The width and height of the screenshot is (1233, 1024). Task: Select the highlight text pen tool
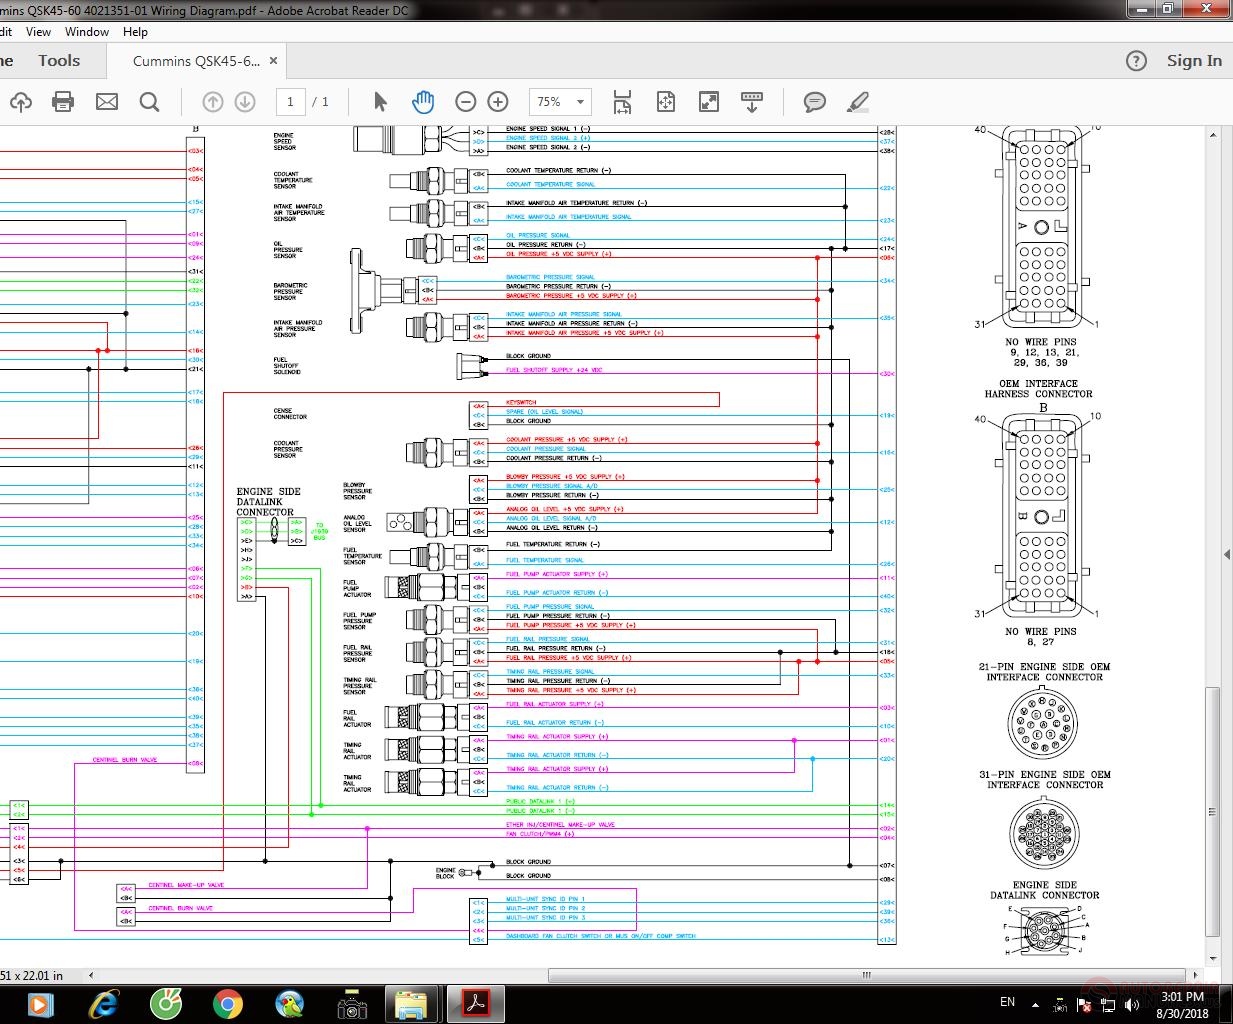coord(858,102)
